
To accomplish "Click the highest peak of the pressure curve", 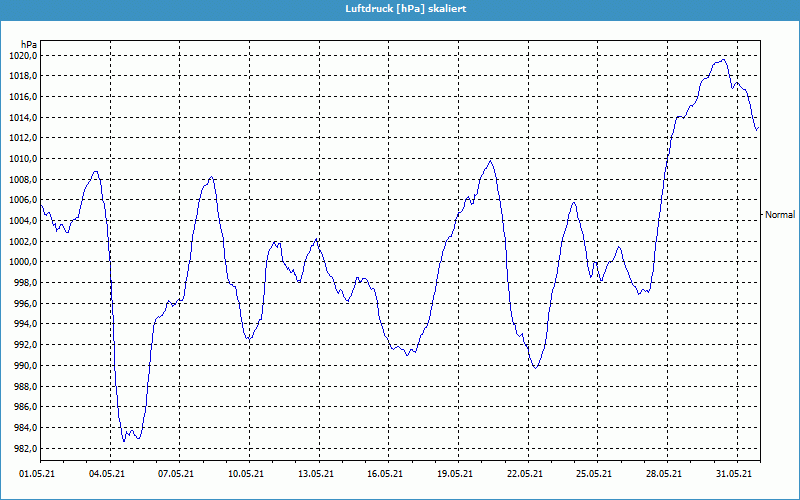I will (x=721, y=60).
